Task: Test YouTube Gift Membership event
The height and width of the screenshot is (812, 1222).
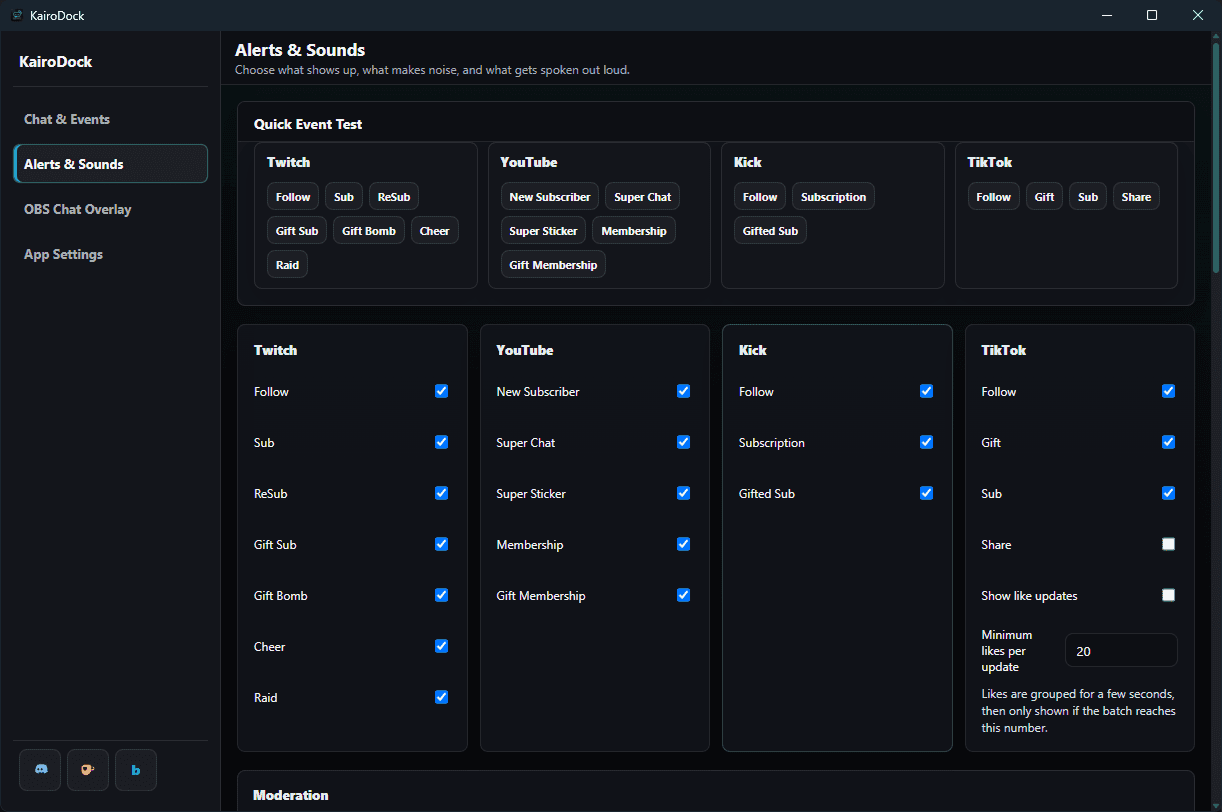Action: tap(553, 265)
